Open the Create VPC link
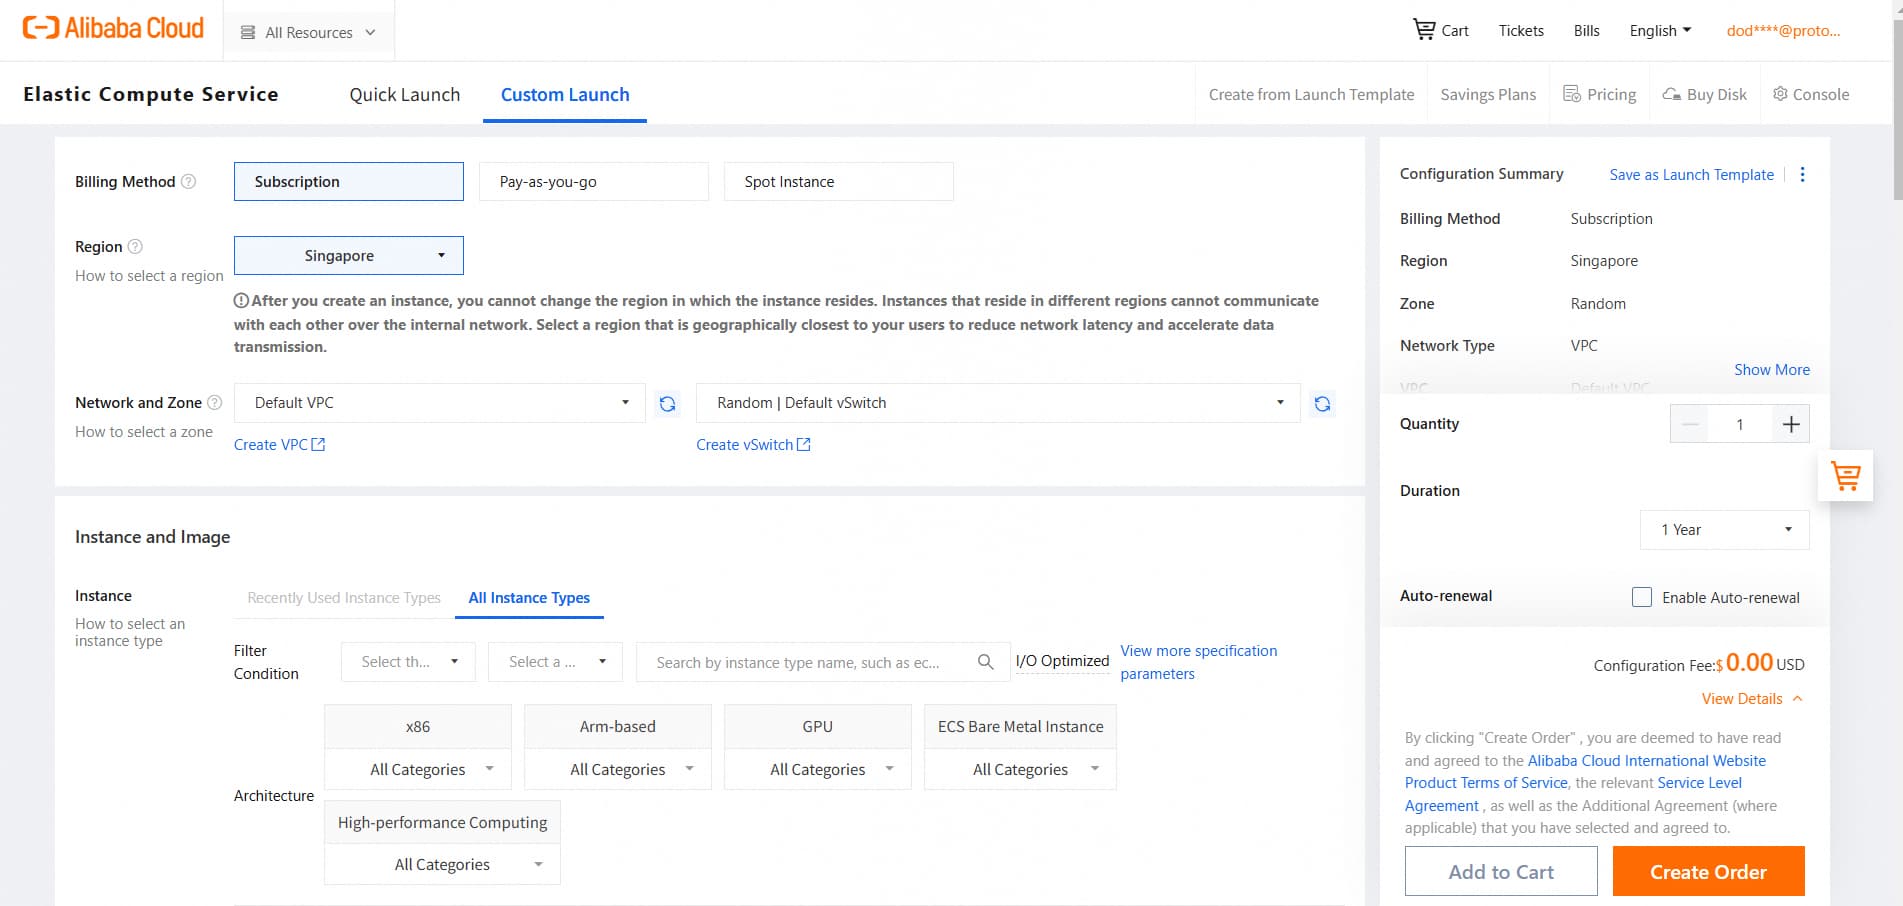This screenshot has width=1903, height=906. (279, 445)
